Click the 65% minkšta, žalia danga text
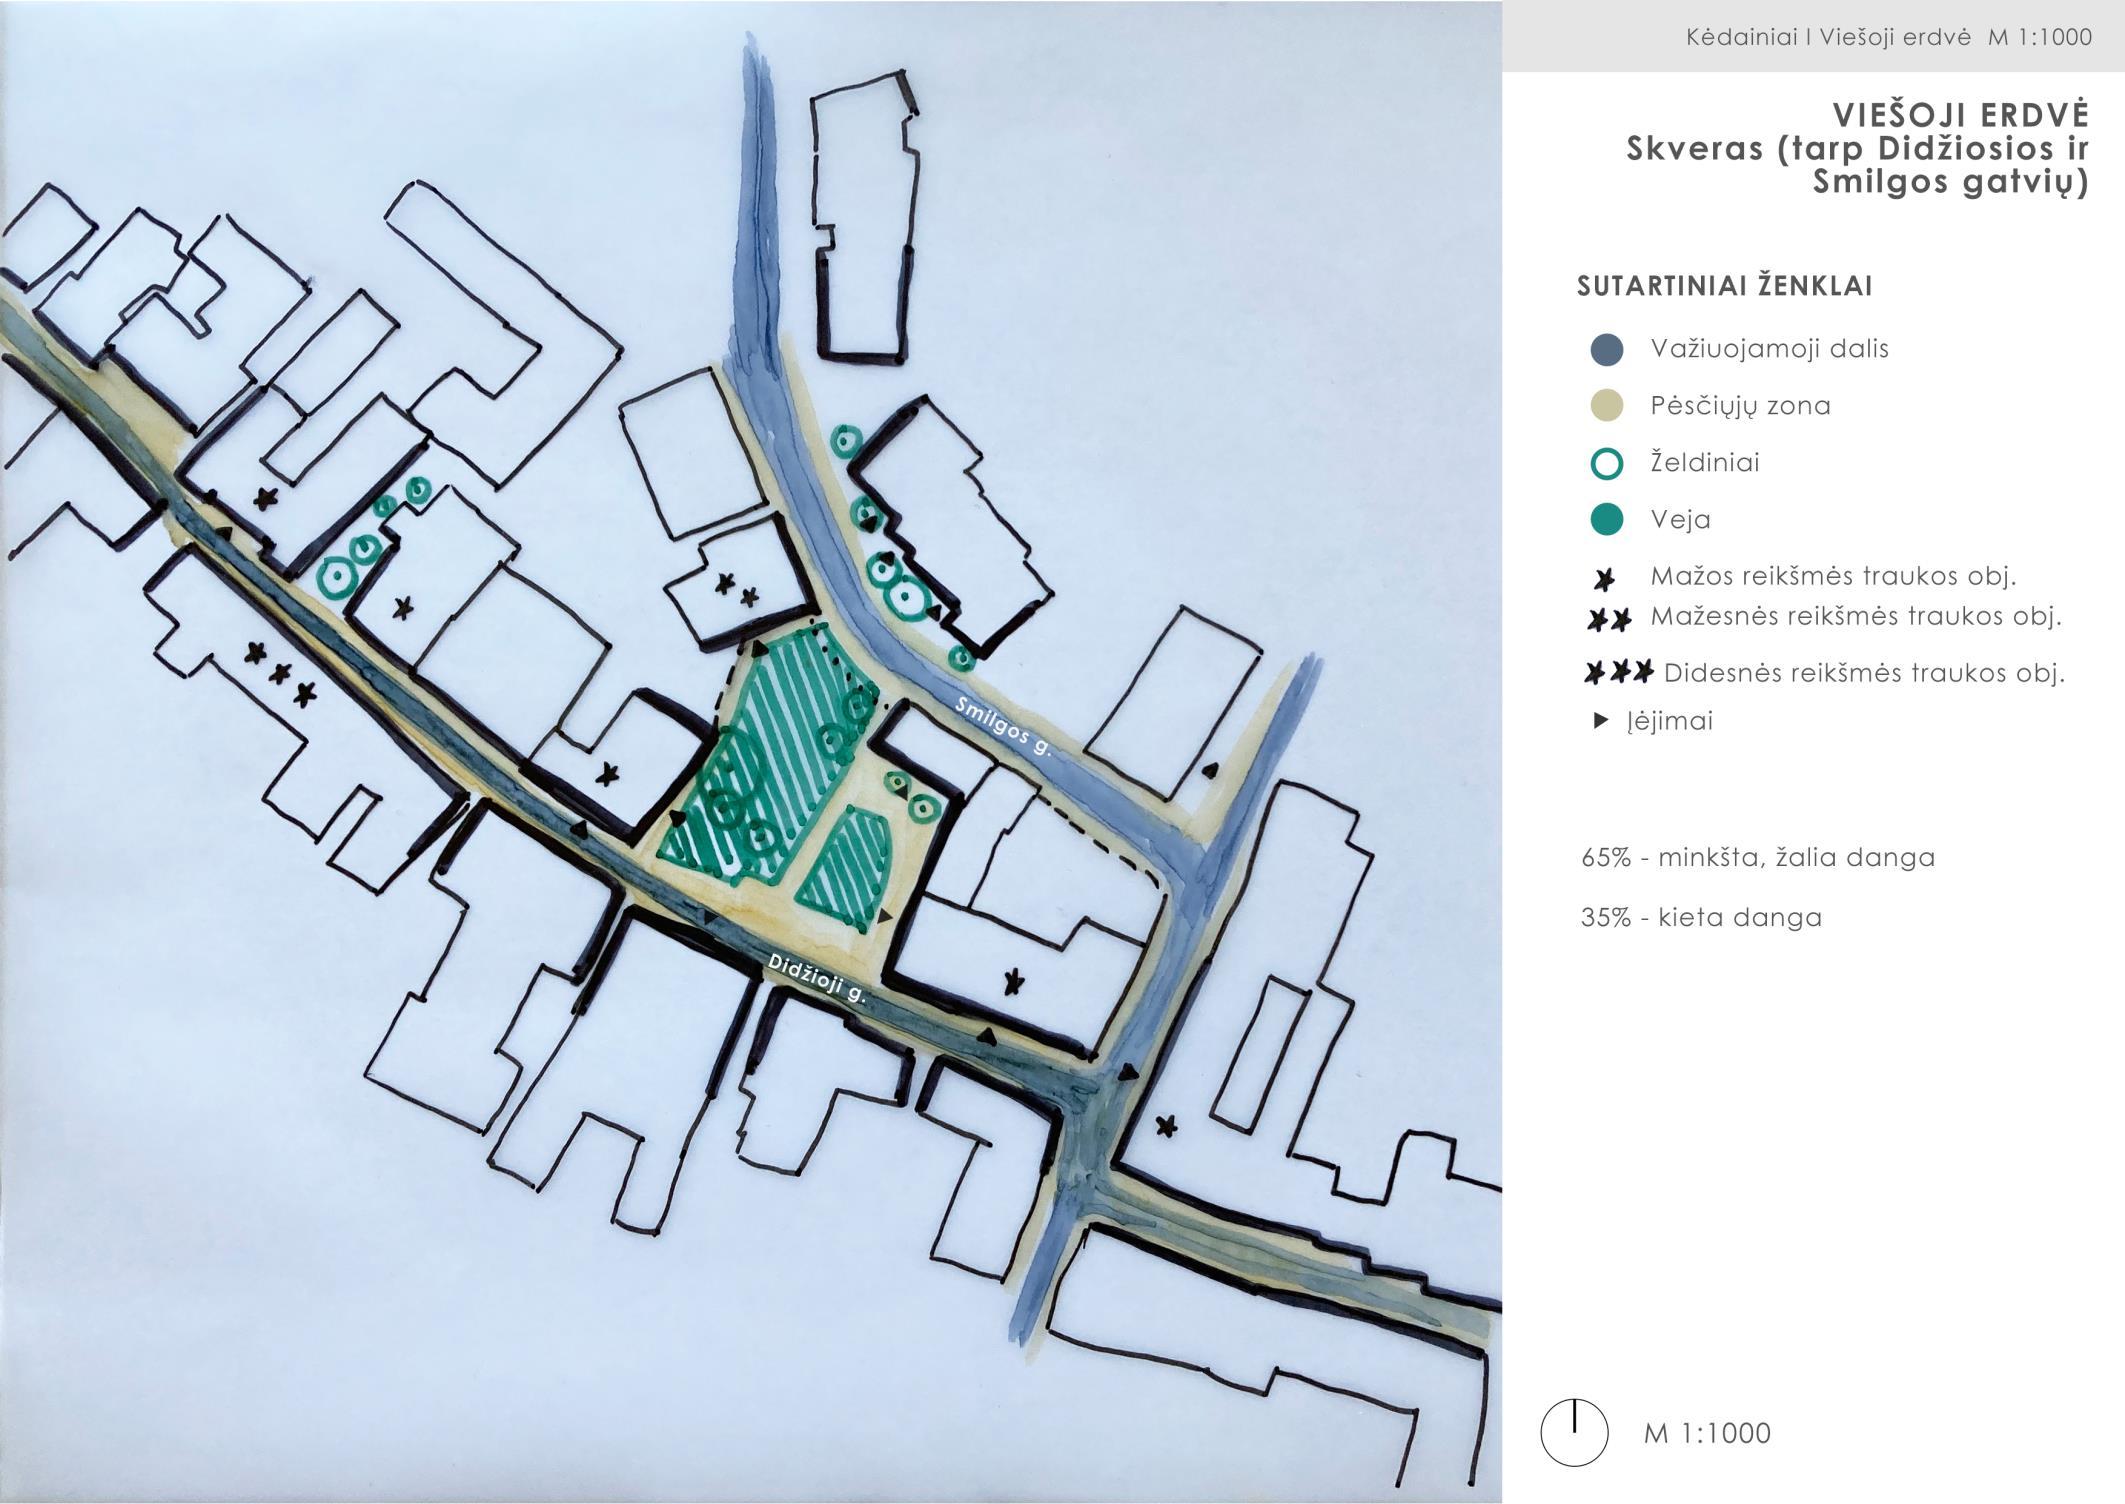This screenshot has height=1504, width=2125. pyautogui.click(x=1757, y=858)
